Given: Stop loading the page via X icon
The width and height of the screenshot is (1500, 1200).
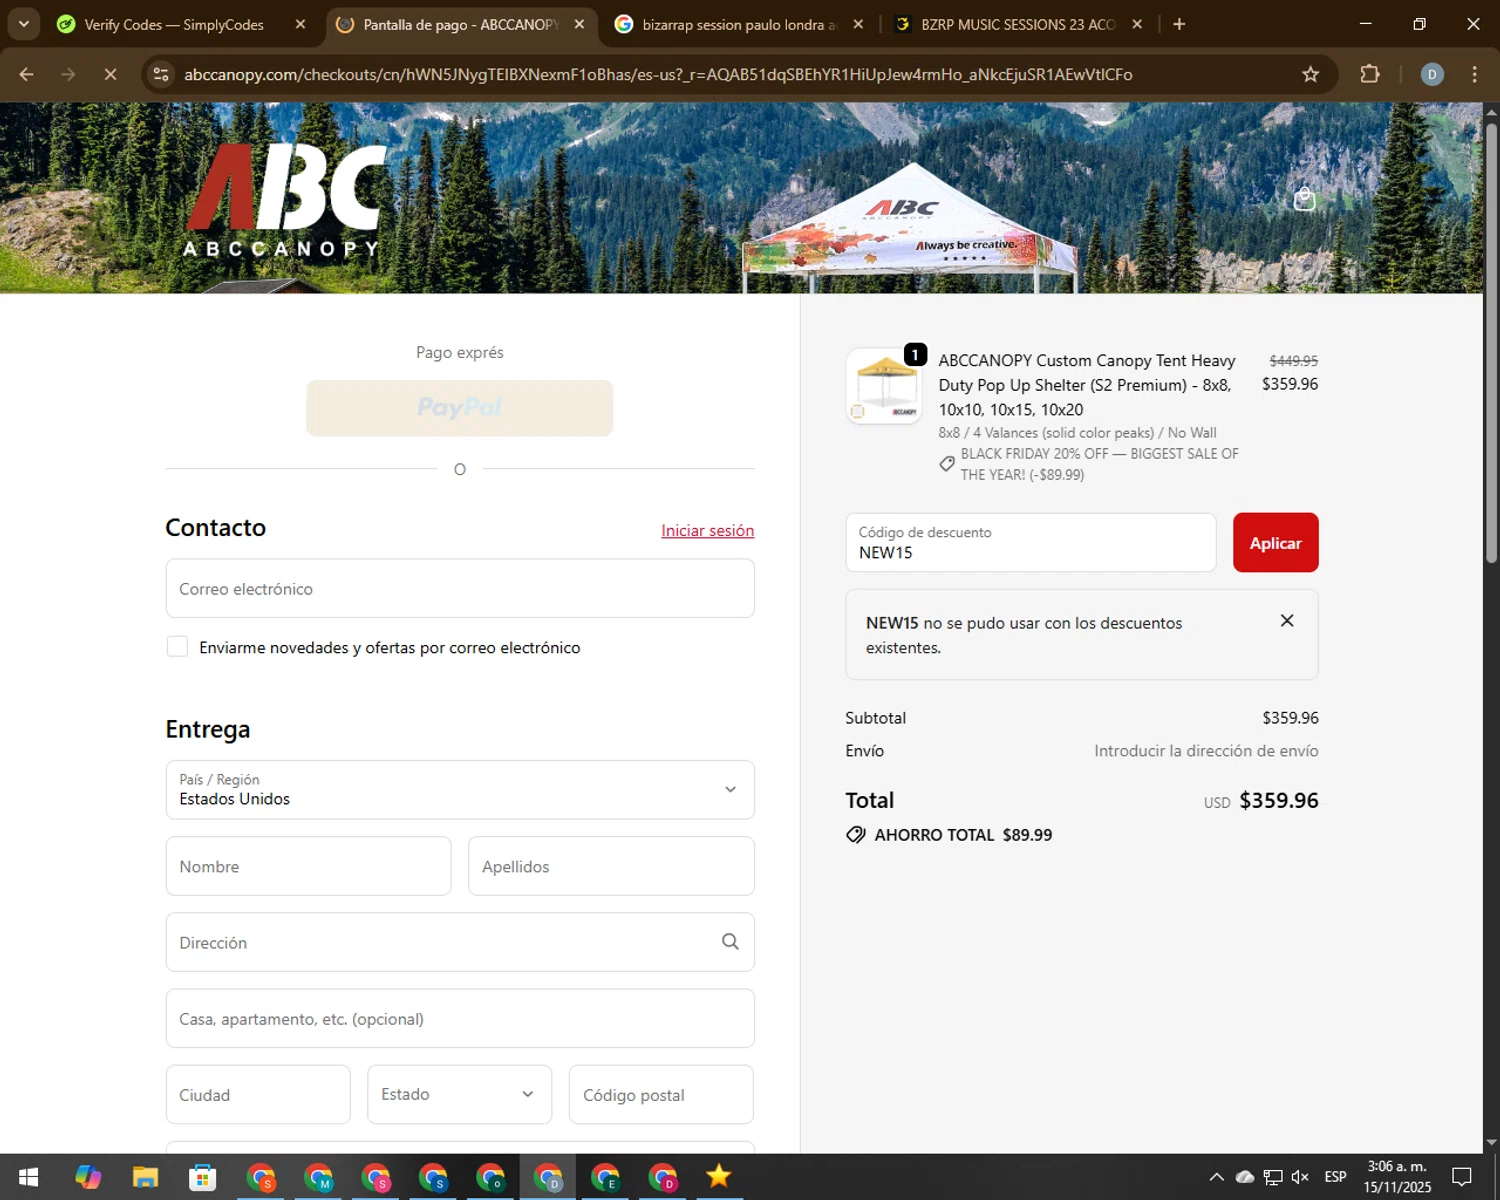Looking at the screenshot, I should [111, 74].
